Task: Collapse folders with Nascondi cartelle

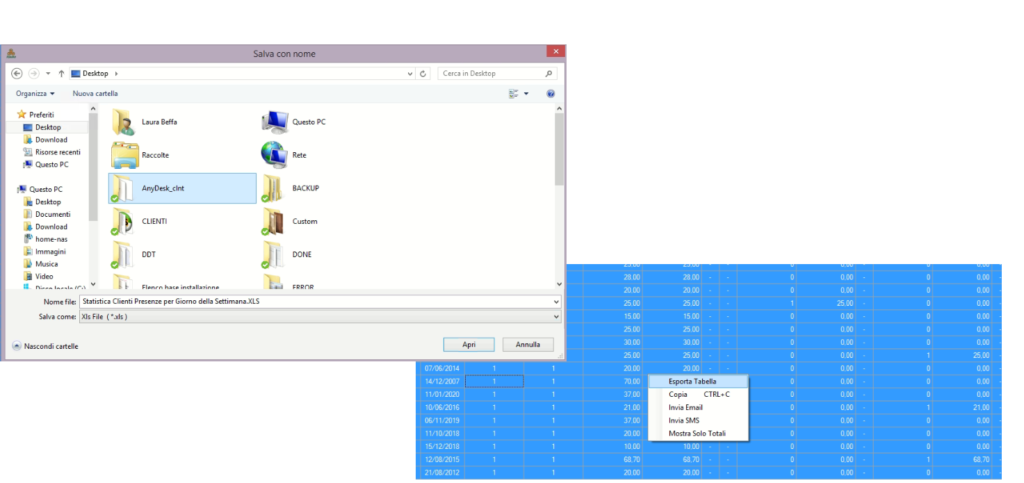Action: [45, 346]
